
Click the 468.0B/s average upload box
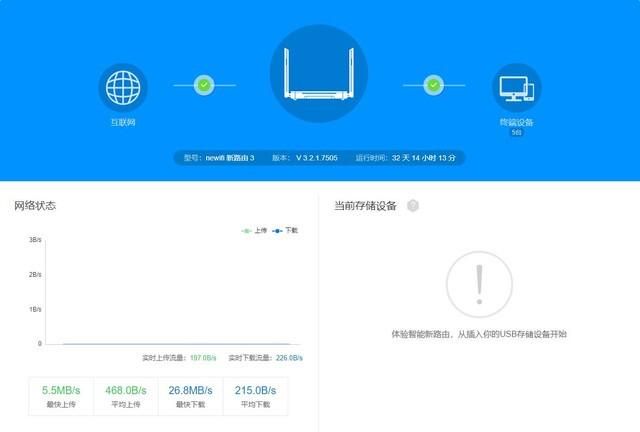click(126, 396)
